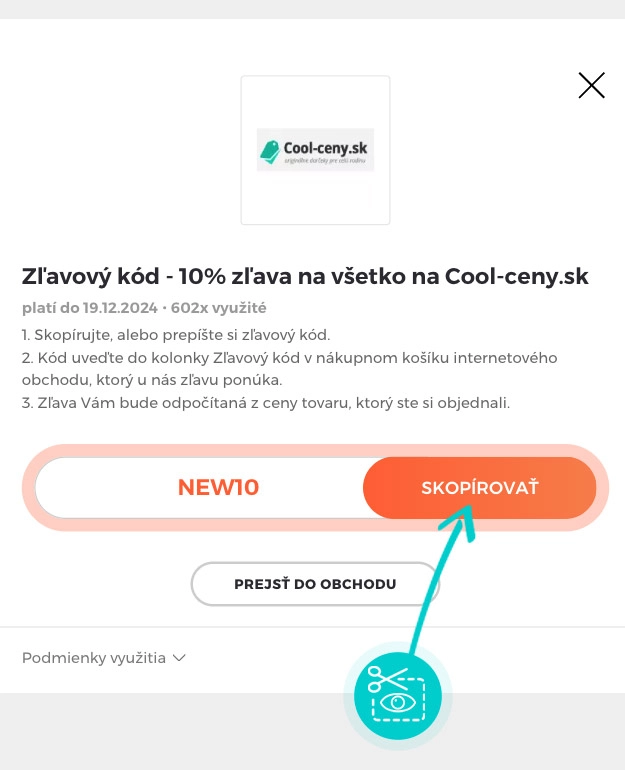Close the coupon popup with the X
Screen dimensions: 625x770
tap(591, 86)
